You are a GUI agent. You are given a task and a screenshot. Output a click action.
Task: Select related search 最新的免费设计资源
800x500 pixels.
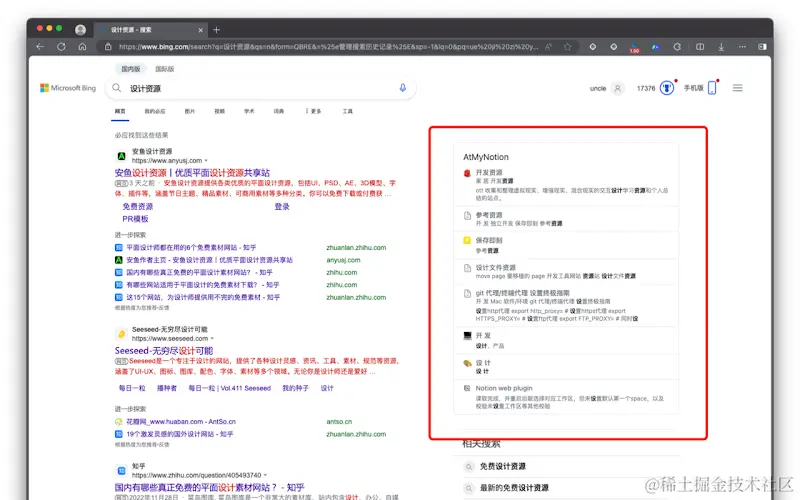pyautogui.click(x=514, y=488)
